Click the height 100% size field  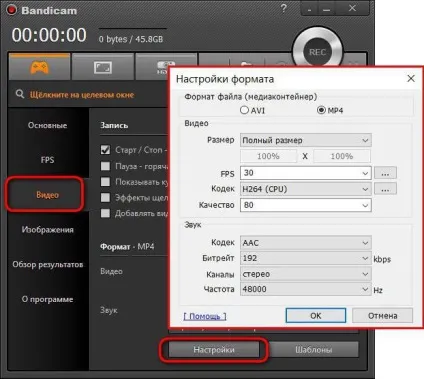[342, 156]
